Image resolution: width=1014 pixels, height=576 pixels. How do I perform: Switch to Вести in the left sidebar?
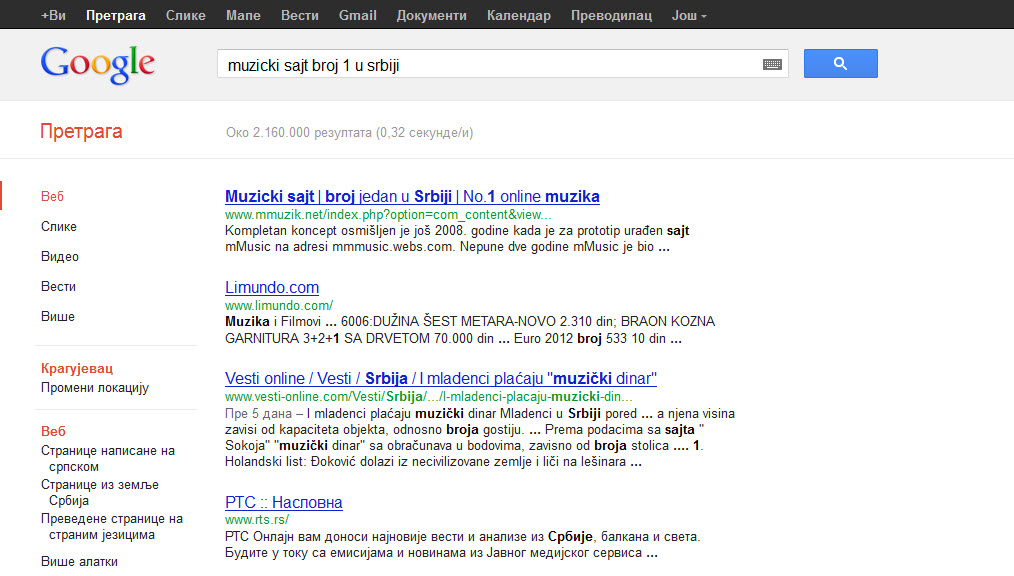[x=58, y=286]
